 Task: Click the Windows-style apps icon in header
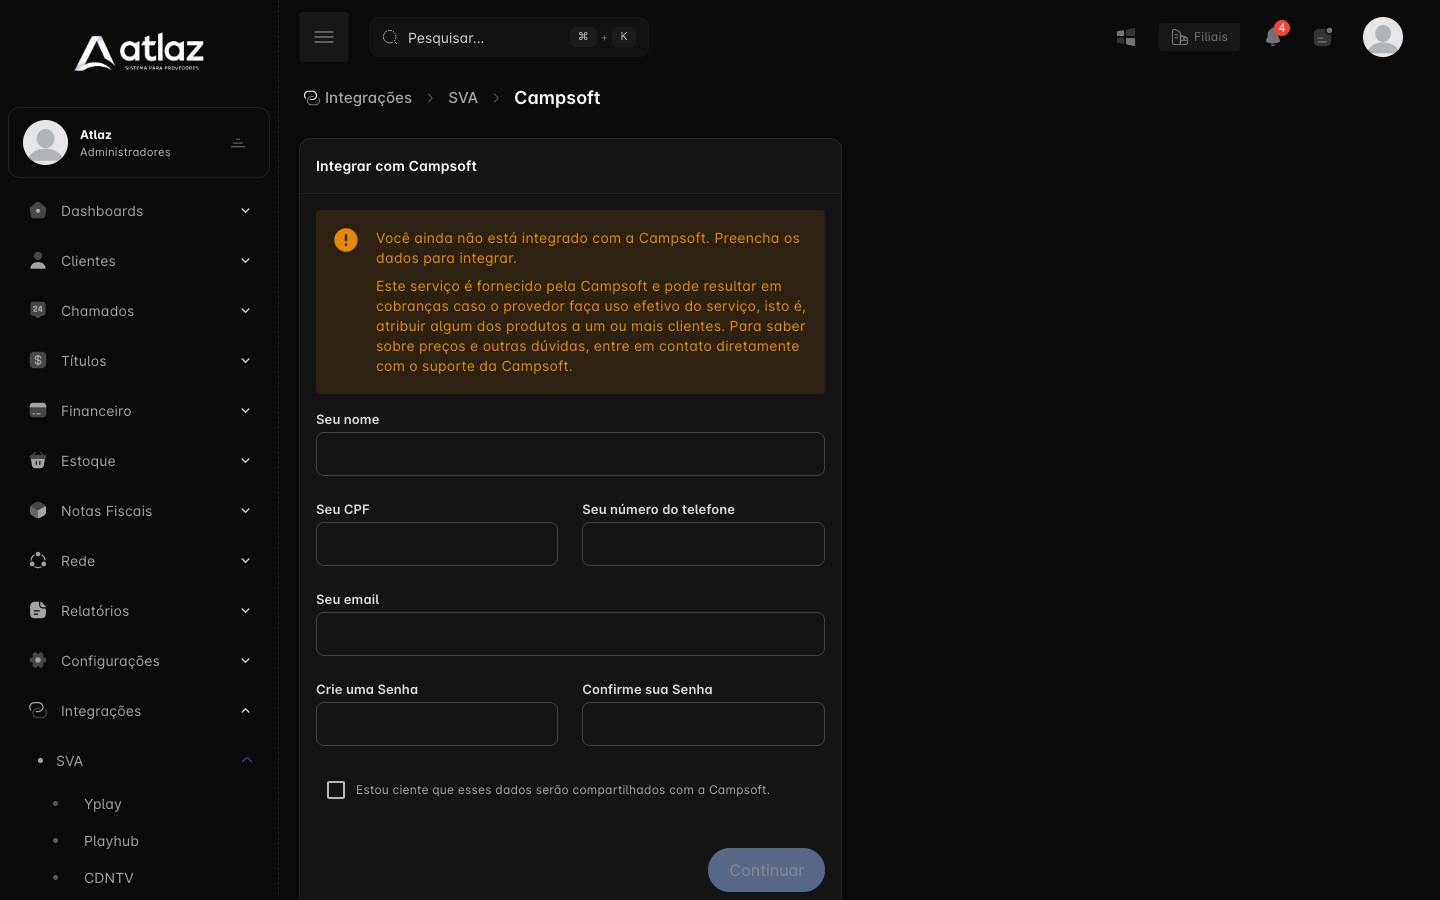tap(1126, 37)
